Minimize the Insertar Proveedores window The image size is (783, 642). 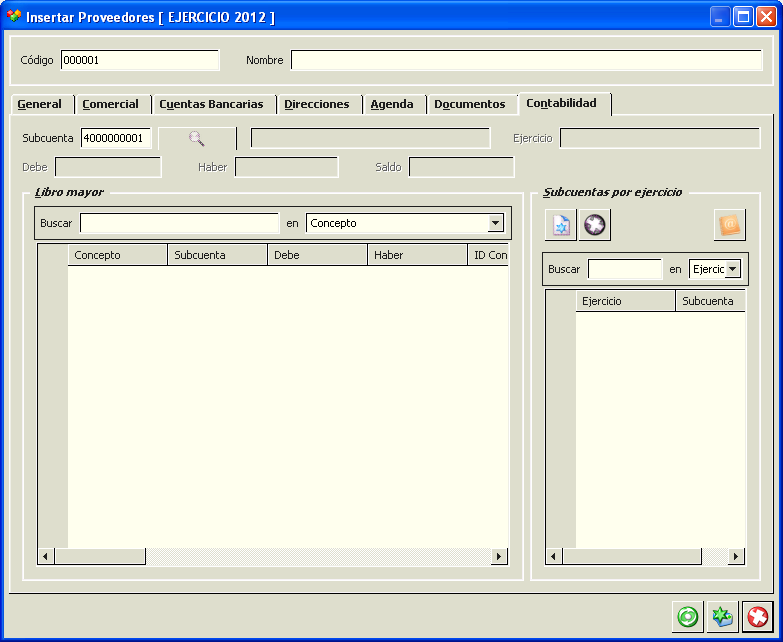pyautogui.click(x=720, y=17)
